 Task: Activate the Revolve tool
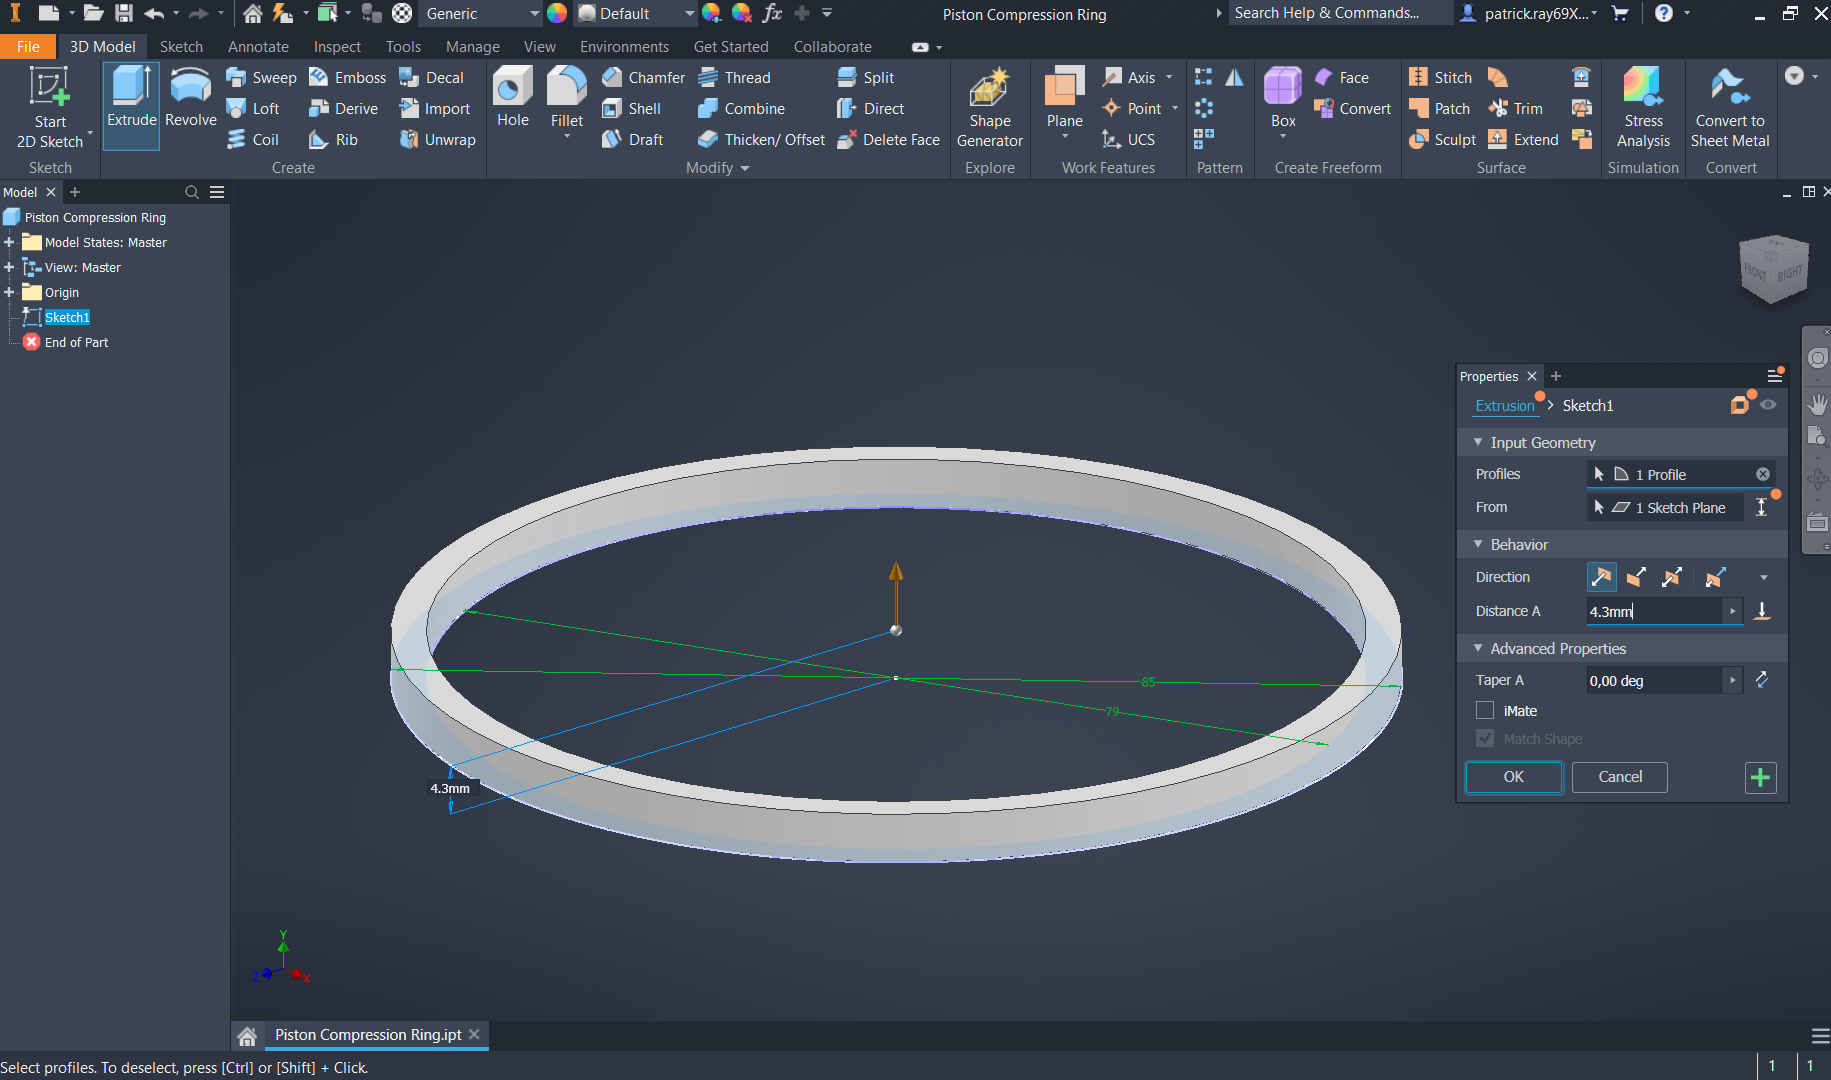click(190, 105)
